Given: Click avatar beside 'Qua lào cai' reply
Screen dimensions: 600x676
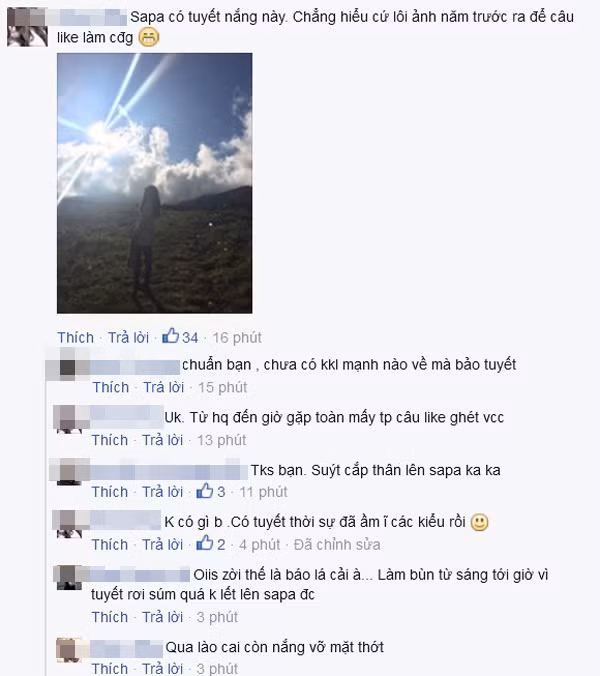Looking at the screenshot, I should point(69,650).
